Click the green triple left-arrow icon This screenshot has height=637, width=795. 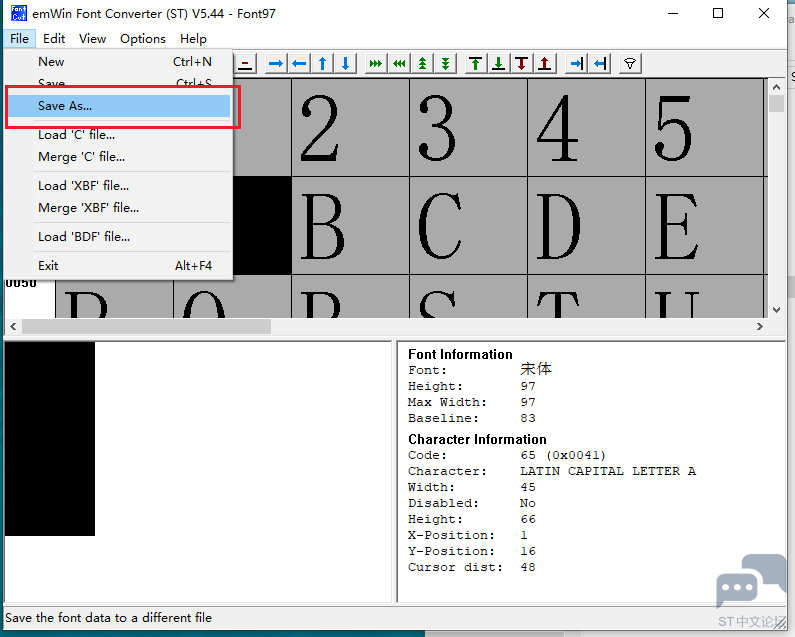[399, 63]
